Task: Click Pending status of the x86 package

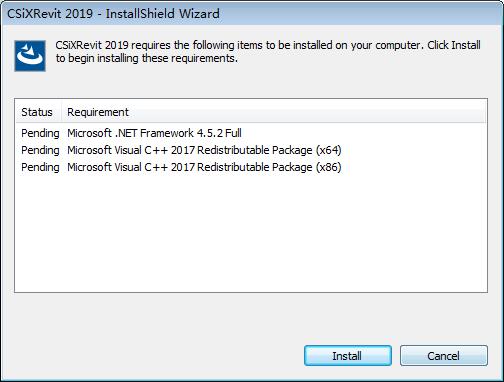Action: pyautogui.click(x=40, y=167)
